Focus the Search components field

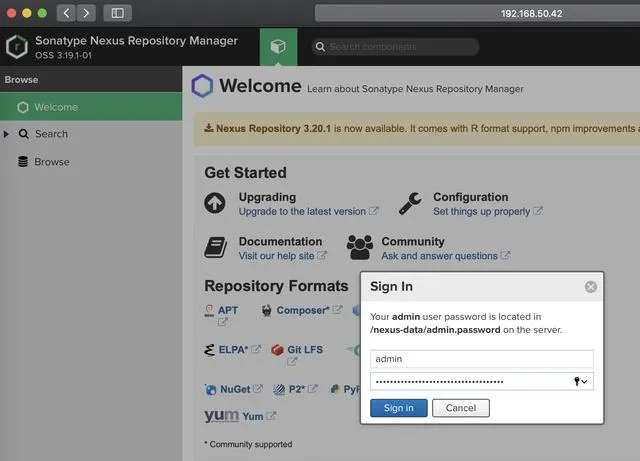coord(396,47)
